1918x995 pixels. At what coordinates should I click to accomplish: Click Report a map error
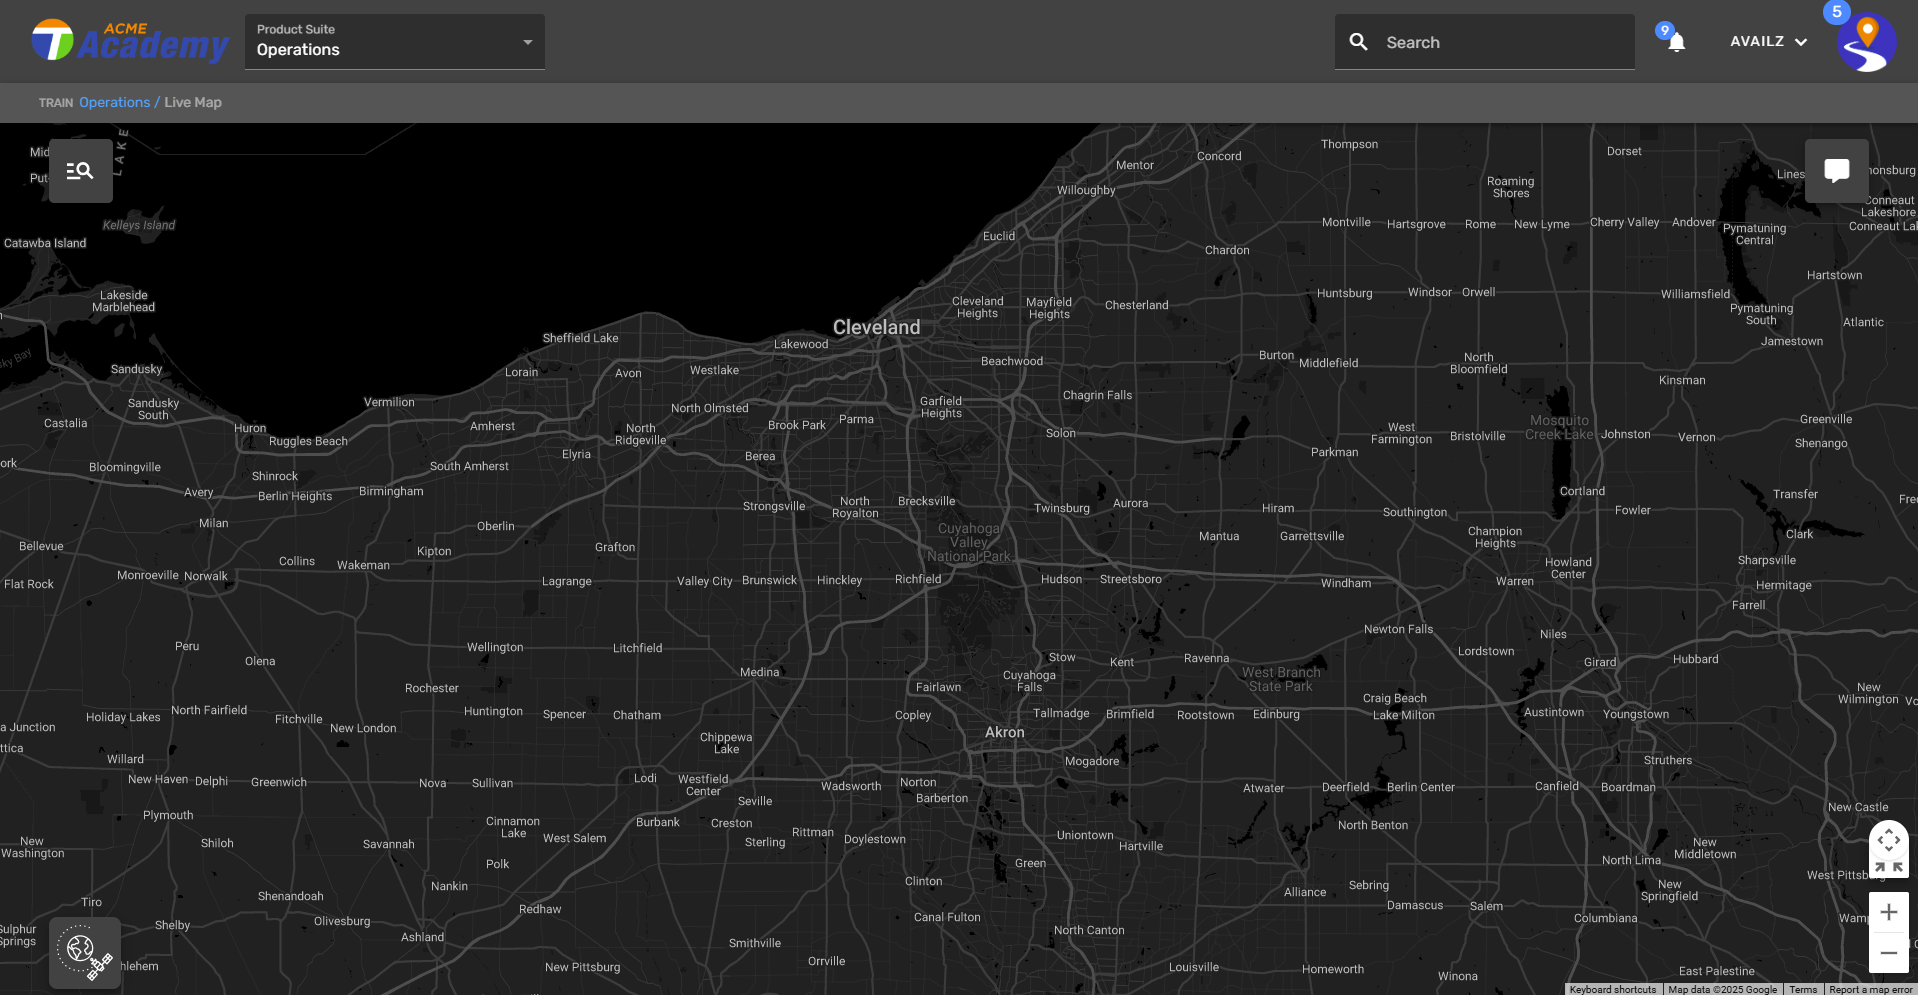point(1870,989)
